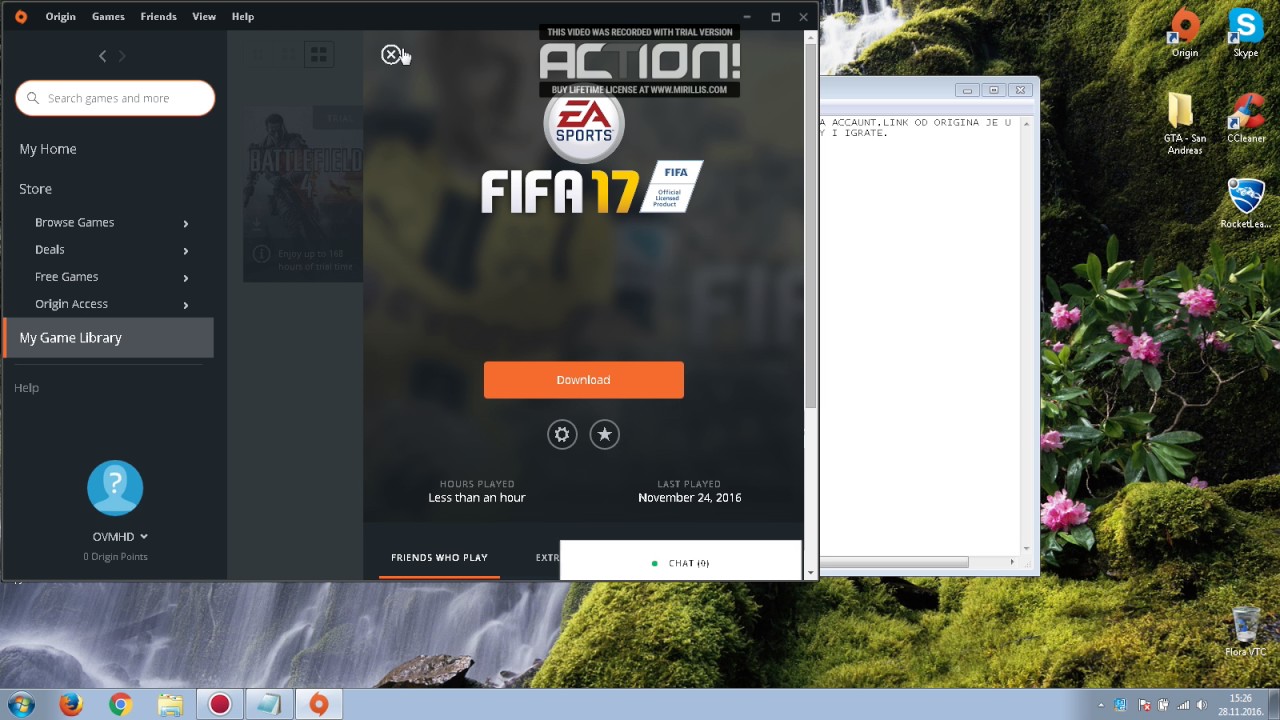This screenshot has height=720, width=1280.
Task: Click the 0 Origin Points text
Action: click(115, 556)
